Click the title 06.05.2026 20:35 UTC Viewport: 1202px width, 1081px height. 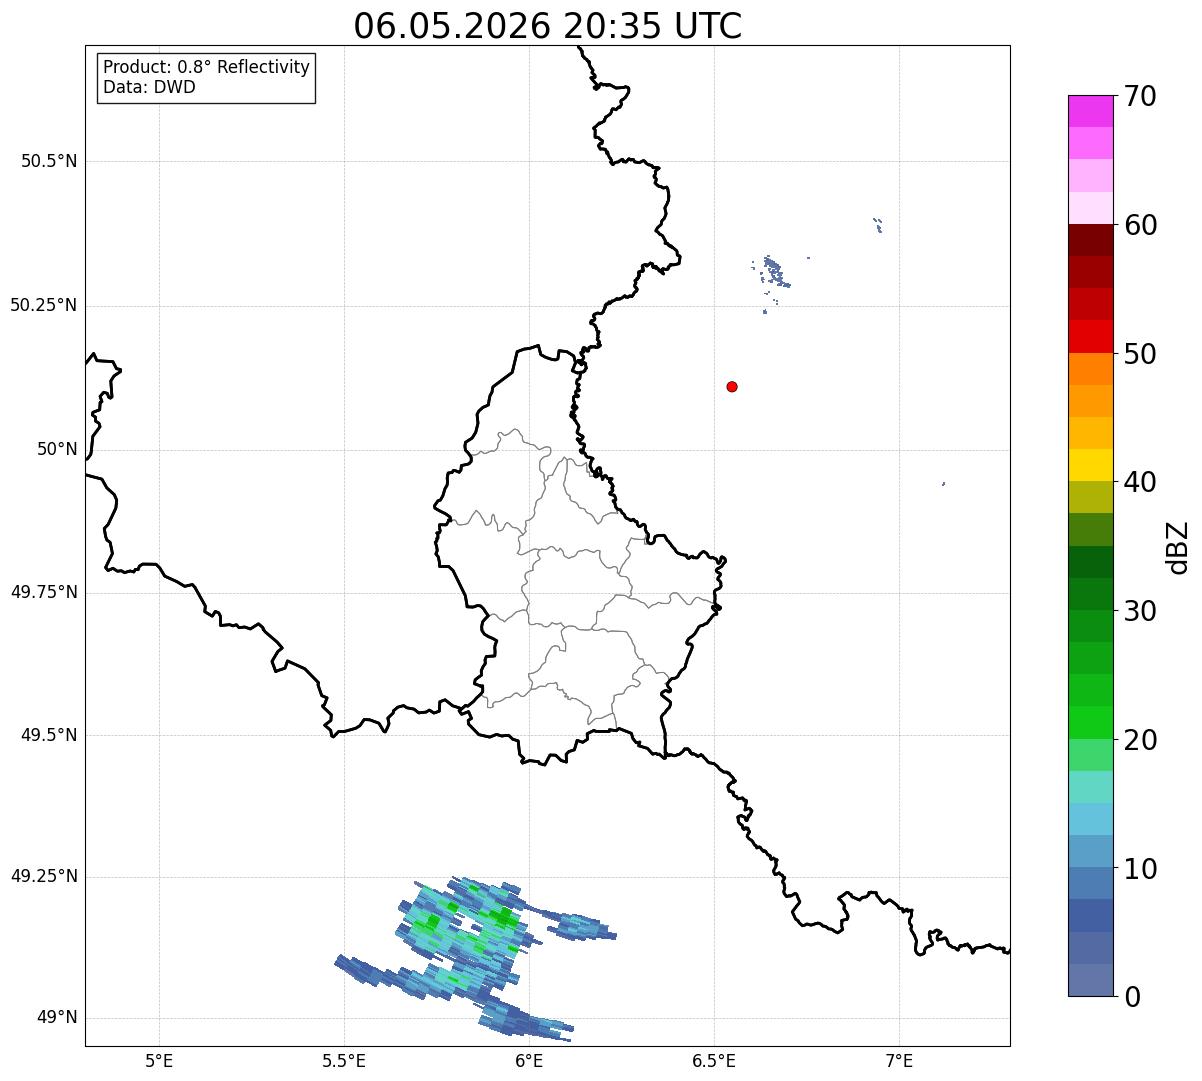548,26
